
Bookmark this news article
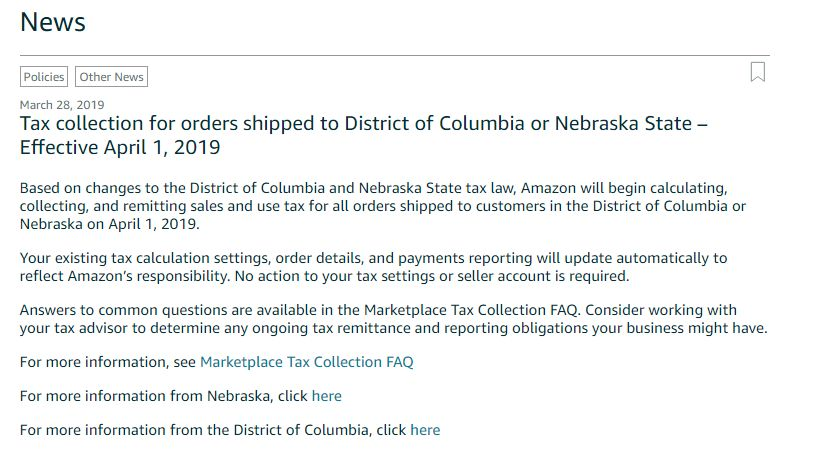click(x=758, y=72)
